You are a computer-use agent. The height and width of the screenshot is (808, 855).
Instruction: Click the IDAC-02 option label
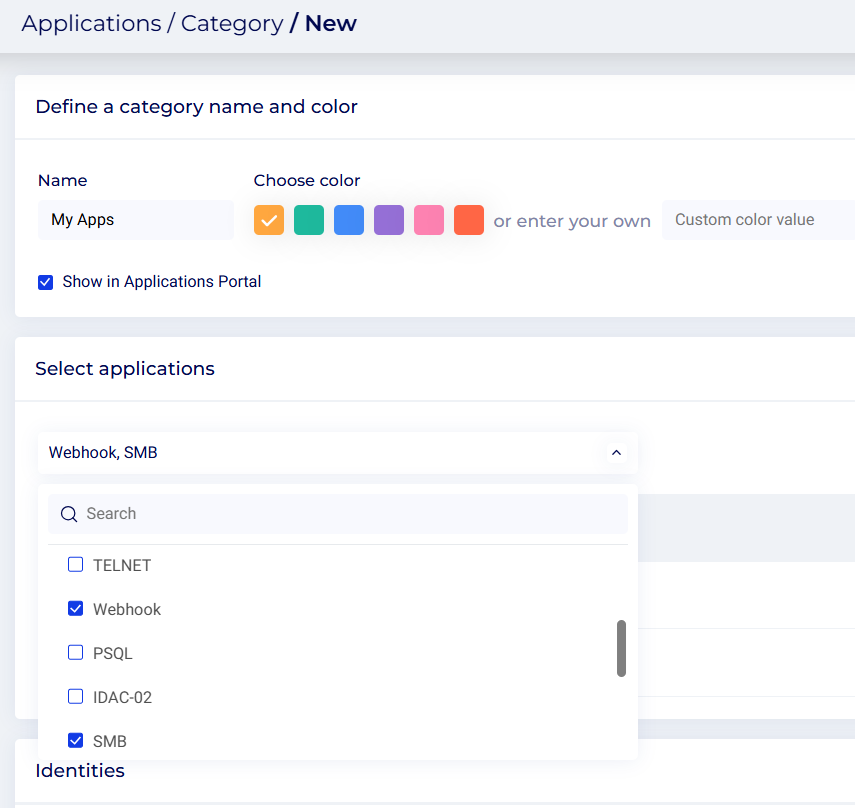click(122, 697)
